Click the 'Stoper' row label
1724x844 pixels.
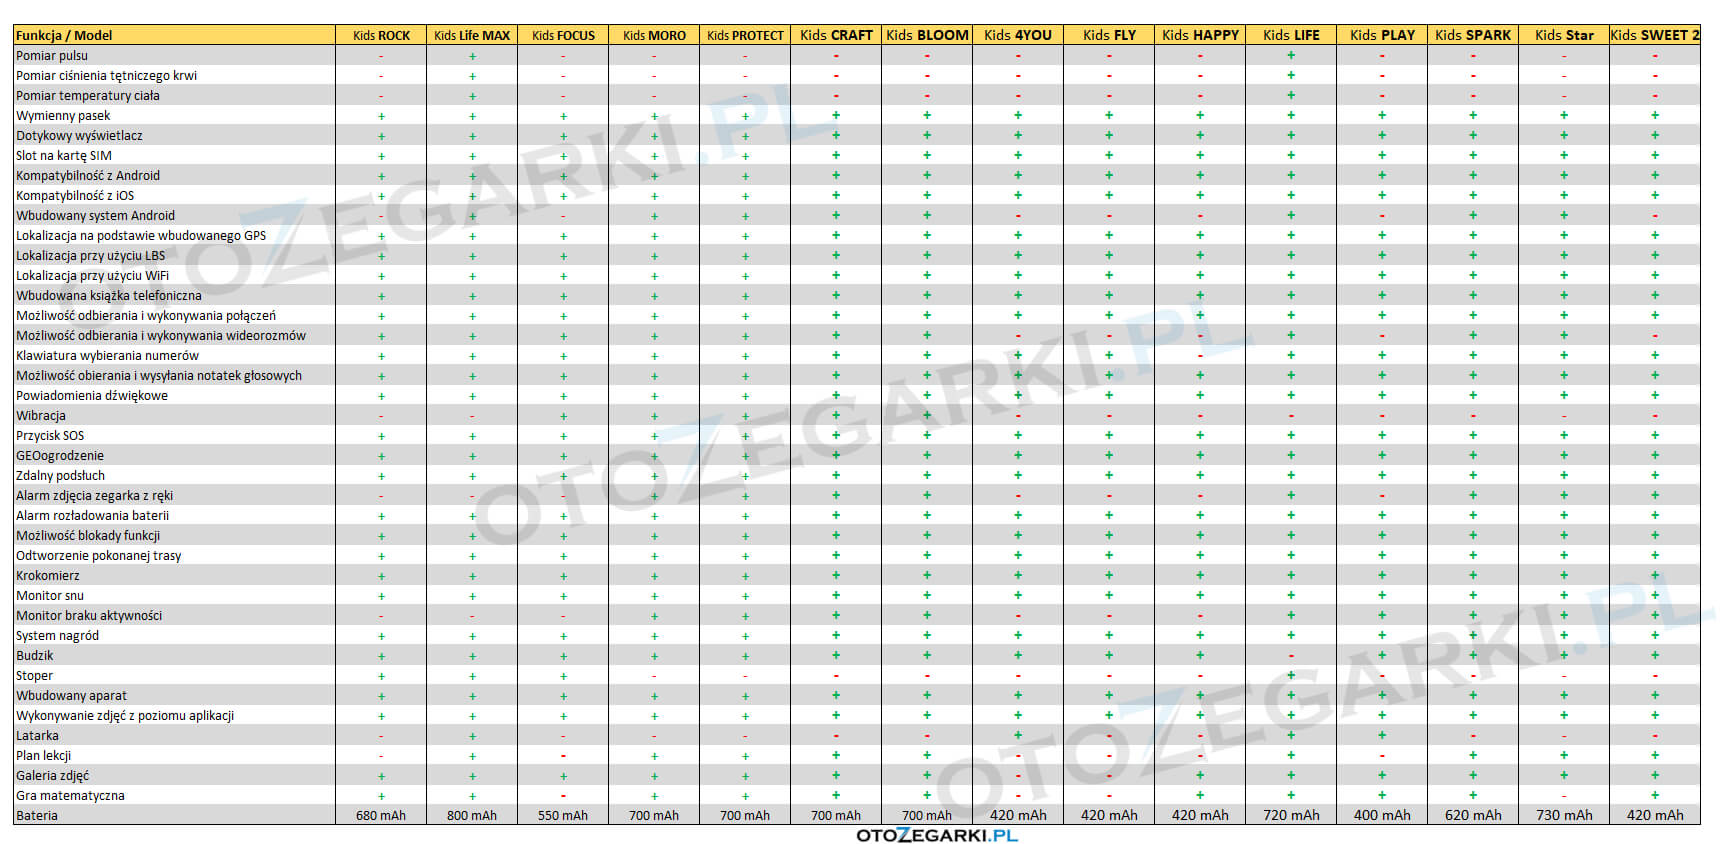(x=34, y=676)
